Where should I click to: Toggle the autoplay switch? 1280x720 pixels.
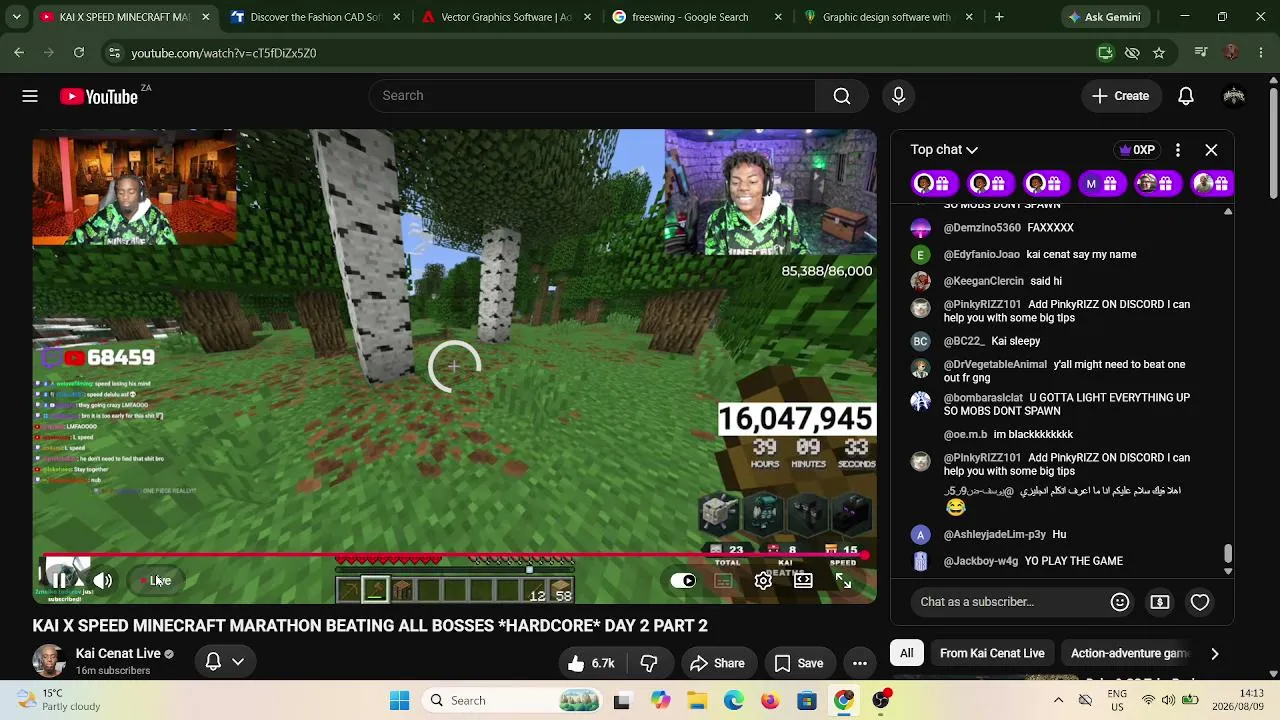(x=683, y=580)
